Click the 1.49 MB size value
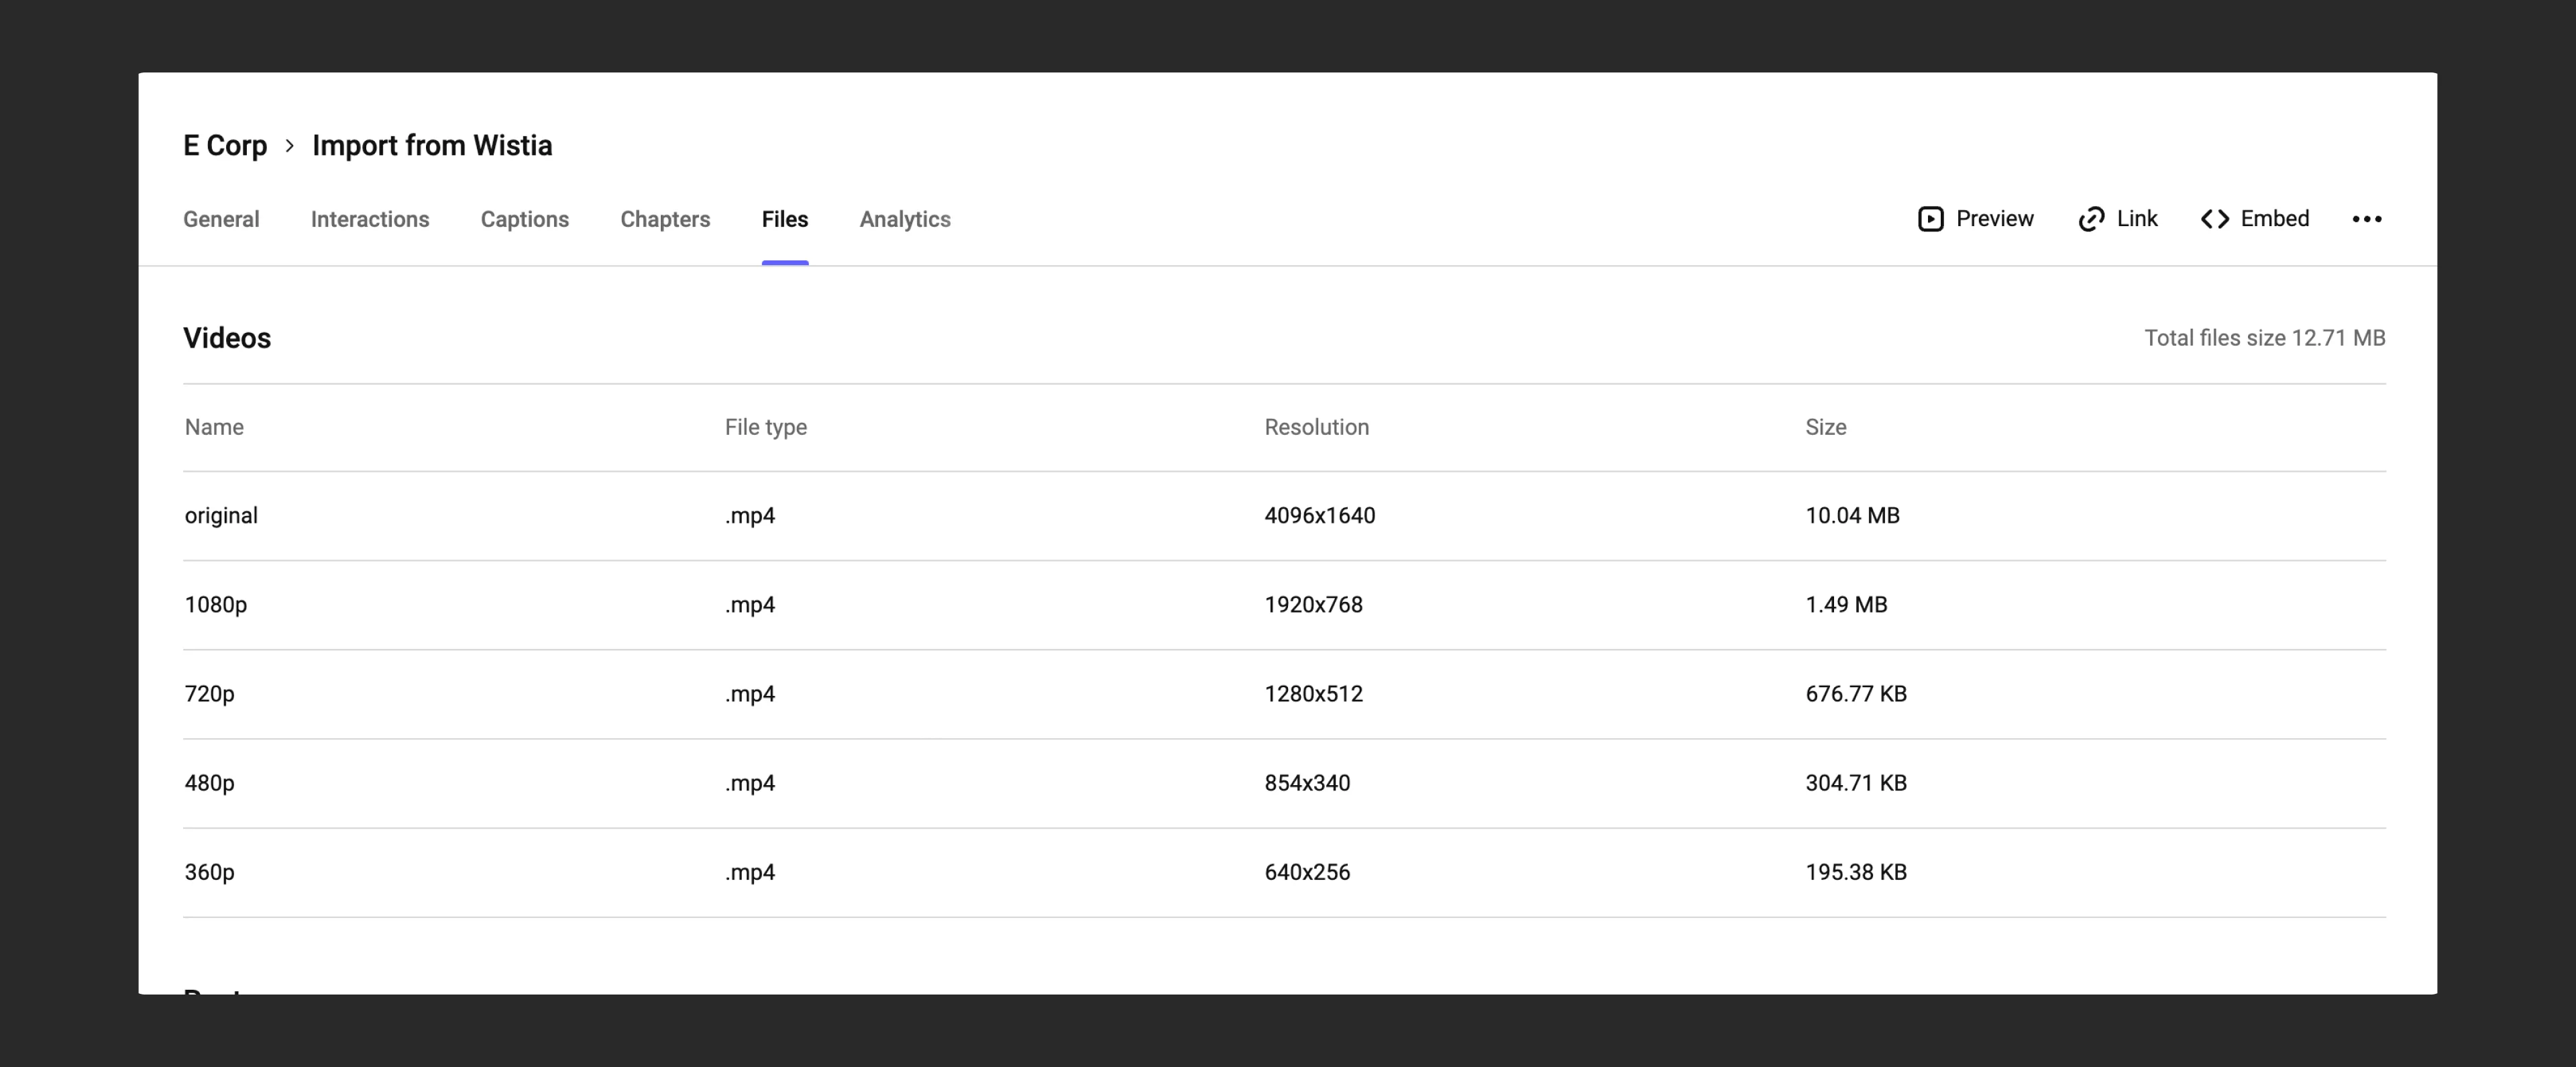Screen dimensions: 2576x1067 1847,605
